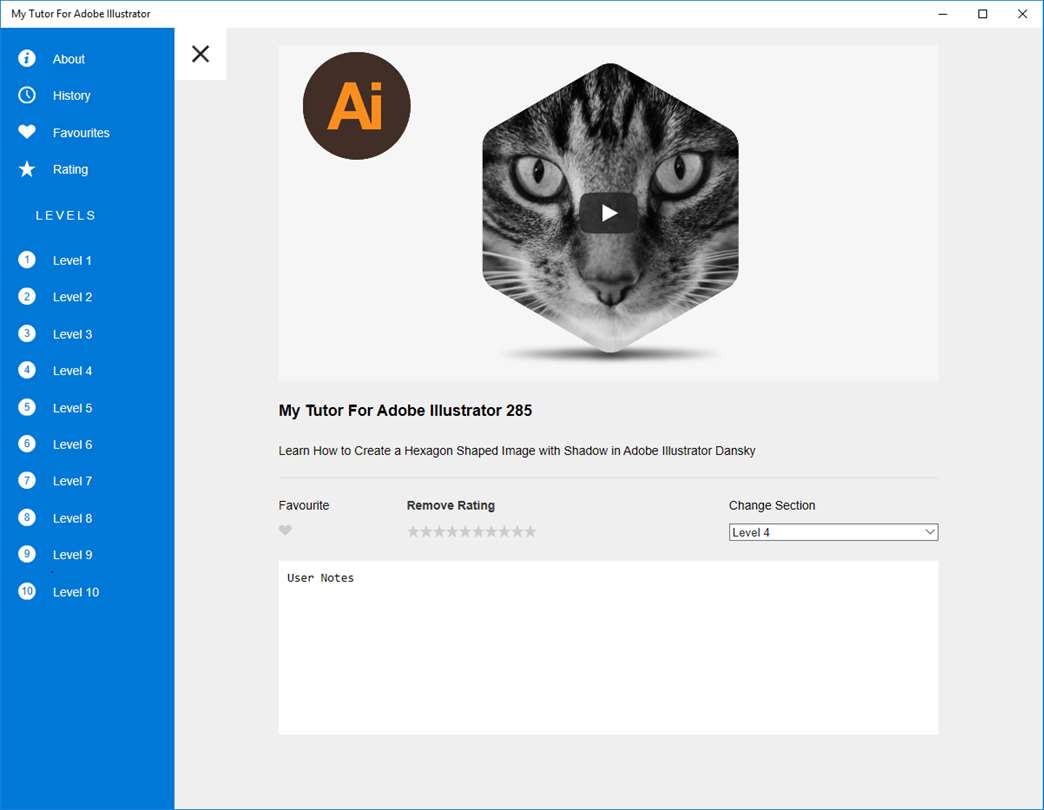1044x810 pixels.
Task: Show Favourites using the sidebar heart icon
Action: 27,132
